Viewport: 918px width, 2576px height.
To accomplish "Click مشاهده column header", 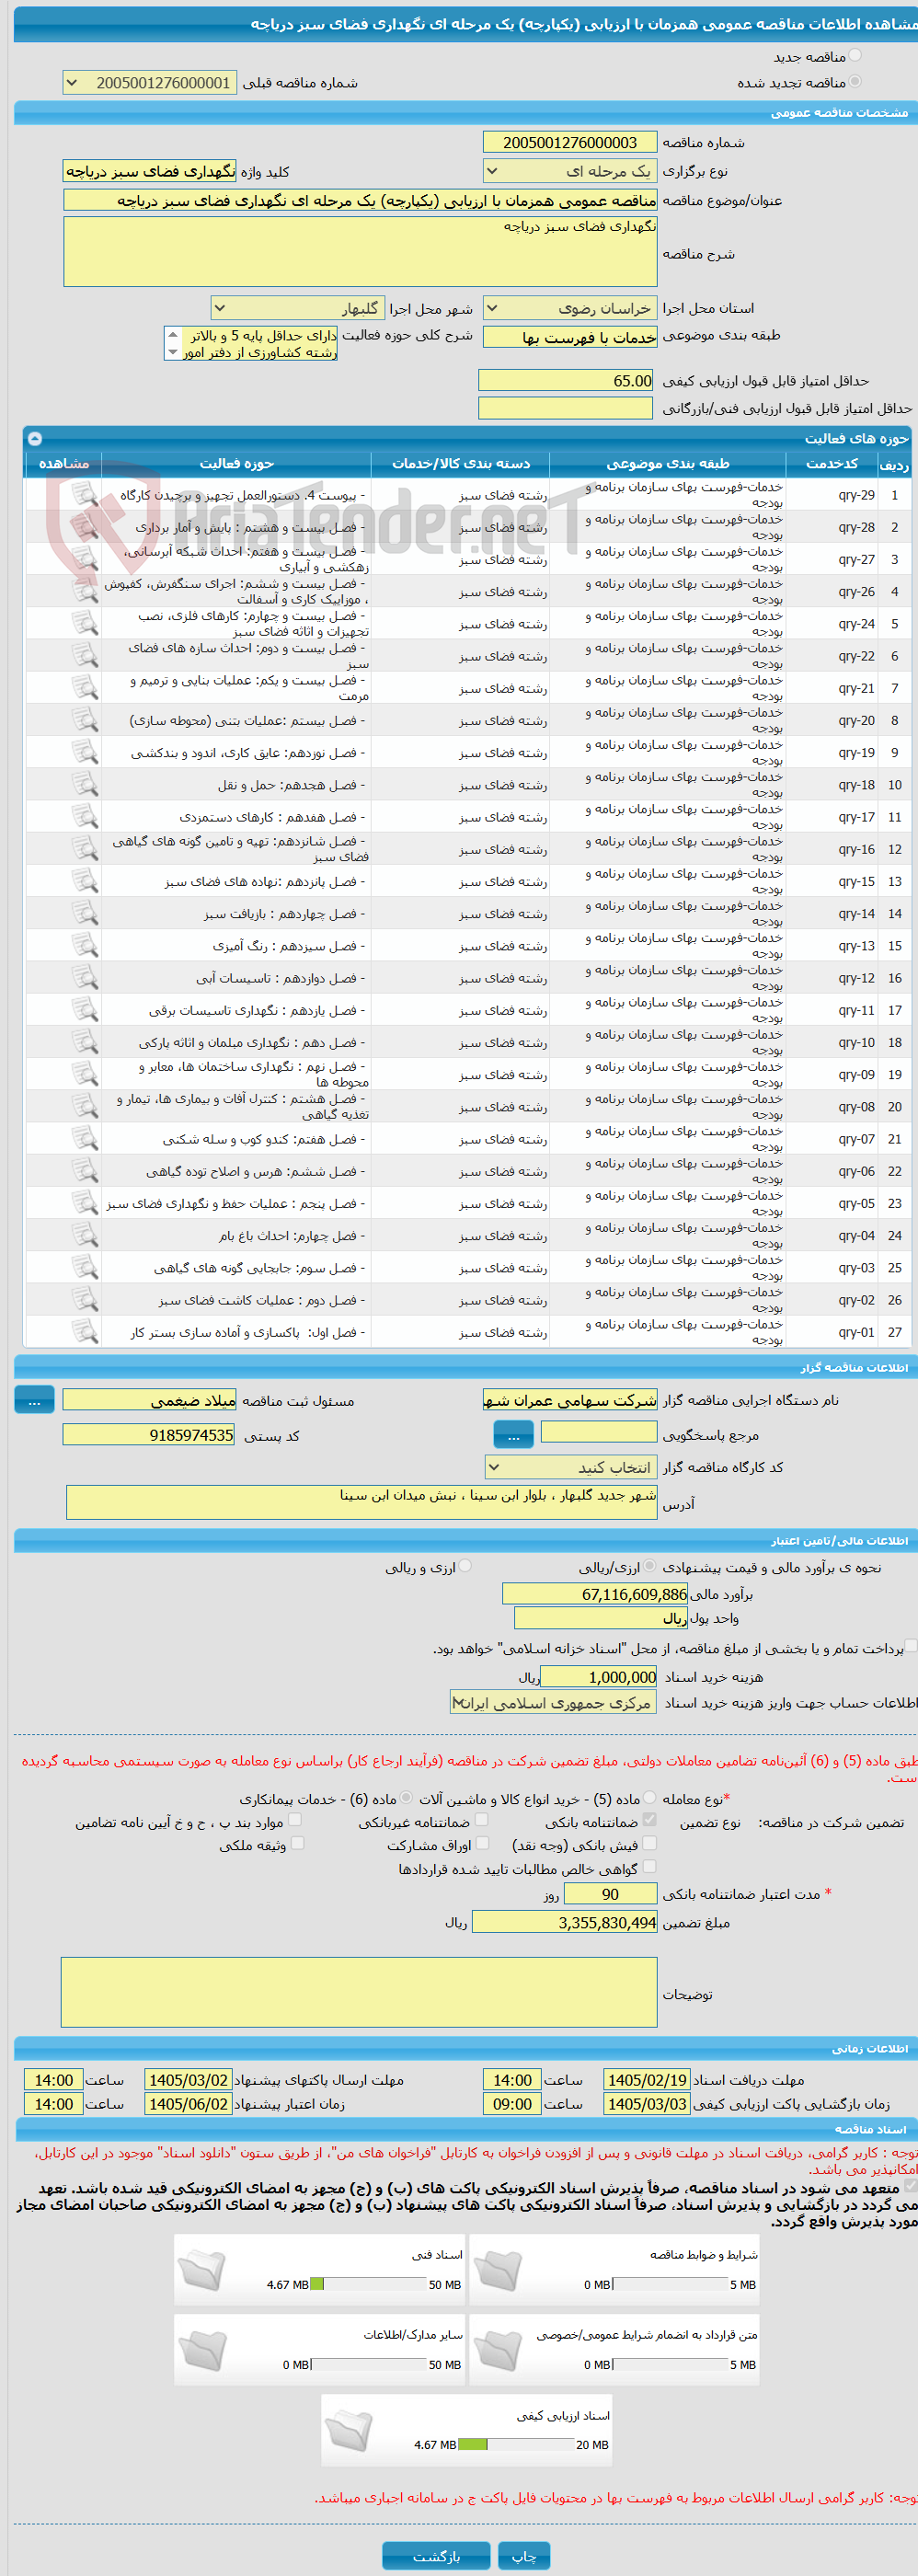I will (63, 463).
